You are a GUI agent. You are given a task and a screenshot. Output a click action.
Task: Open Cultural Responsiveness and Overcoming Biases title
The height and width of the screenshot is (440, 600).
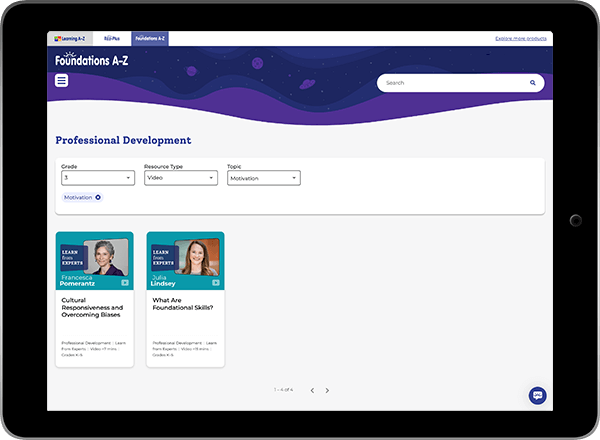tap(92, 307)
